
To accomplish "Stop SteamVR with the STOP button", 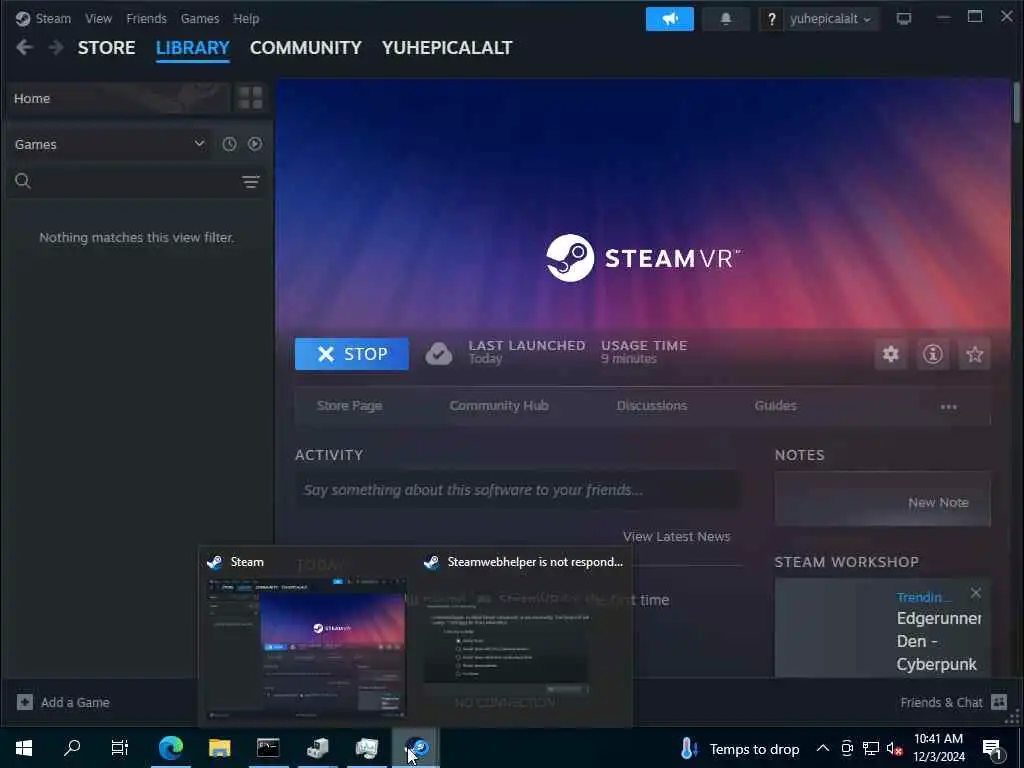I will pos(351,354).
